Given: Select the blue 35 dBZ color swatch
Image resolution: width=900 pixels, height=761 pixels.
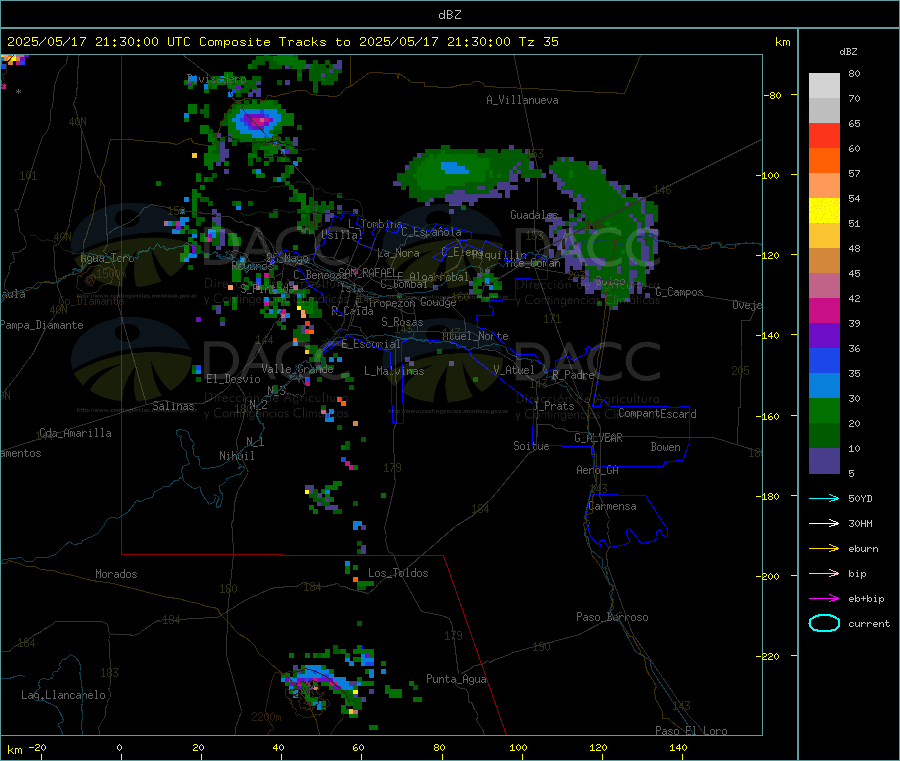Looking at the screenshot, I should (x=824, y=360).
